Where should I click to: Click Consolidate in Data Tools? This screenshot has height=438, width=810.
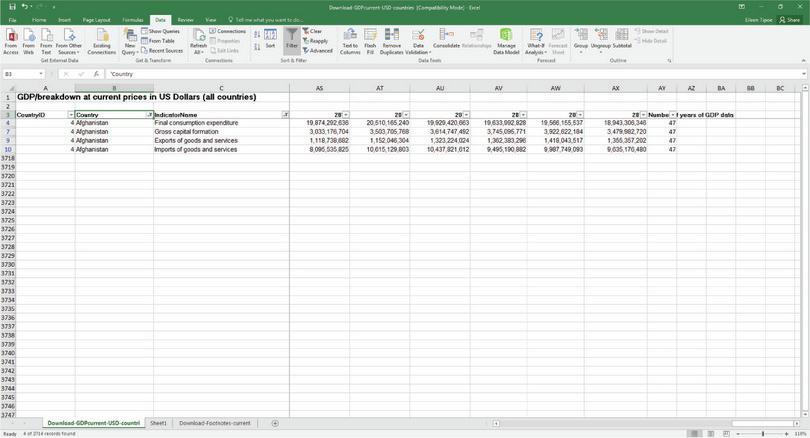coord(446,39)
